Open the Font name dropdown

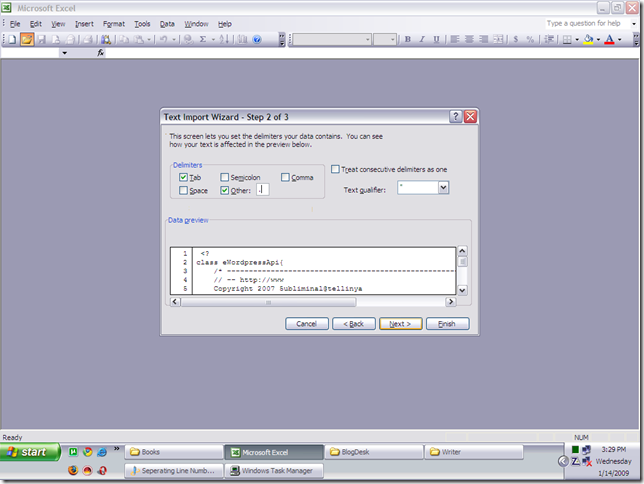pos(368,39)
